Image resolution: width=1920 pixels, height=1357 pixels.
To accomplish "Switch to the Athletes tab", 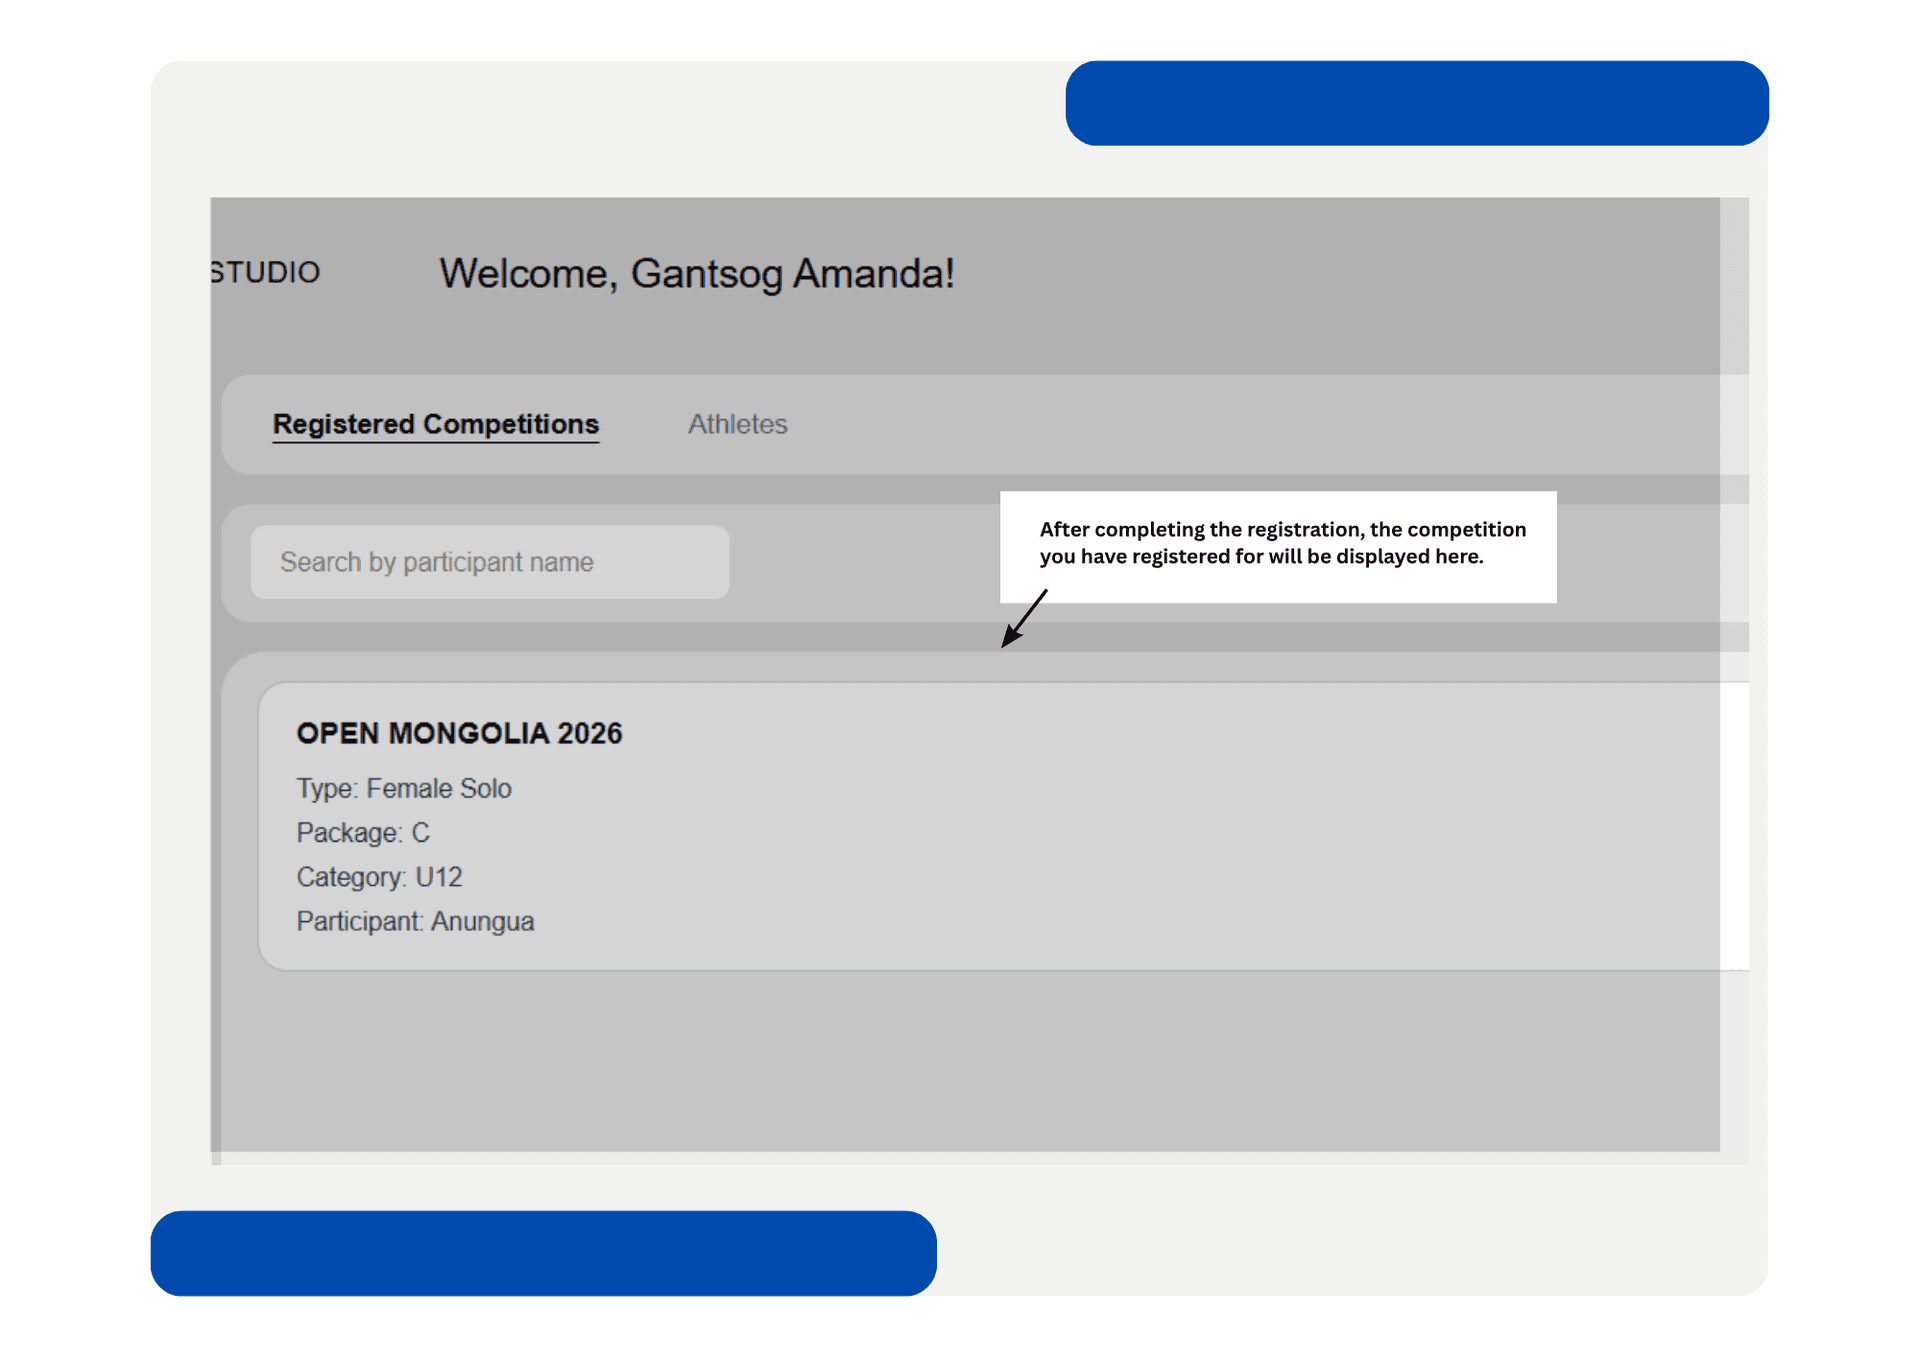I will point(737,424).
